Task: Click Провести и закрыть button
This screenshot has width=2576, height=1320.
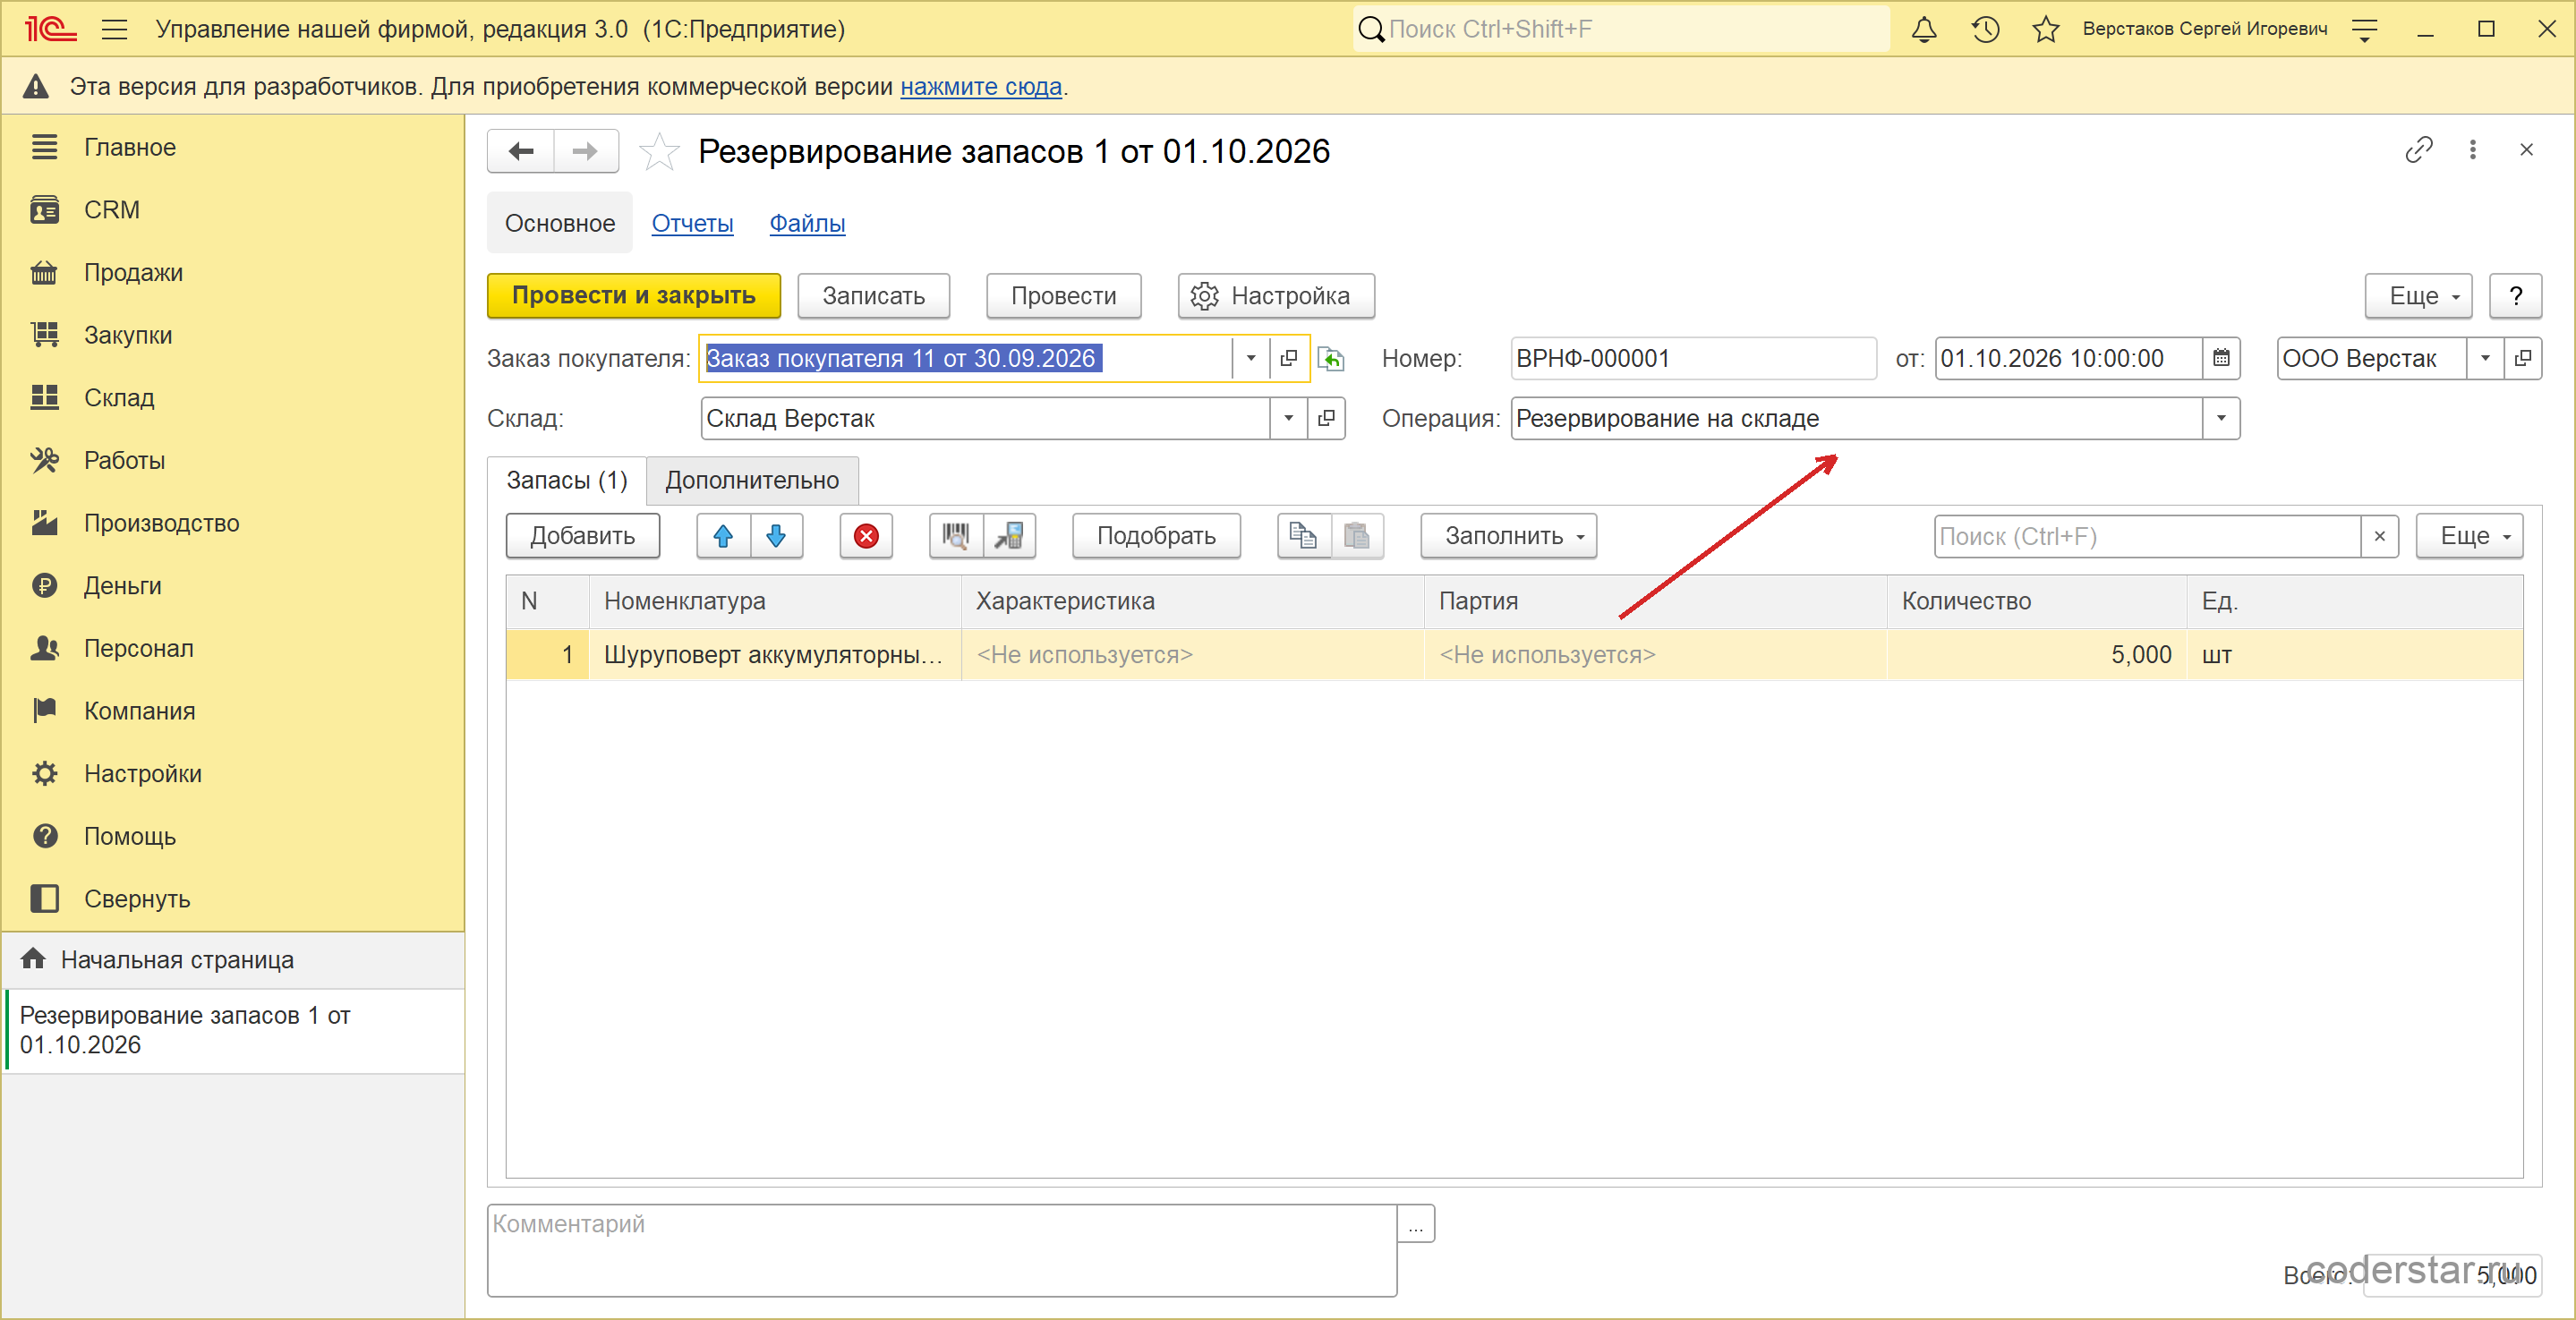Action: [x=633, y=296]
